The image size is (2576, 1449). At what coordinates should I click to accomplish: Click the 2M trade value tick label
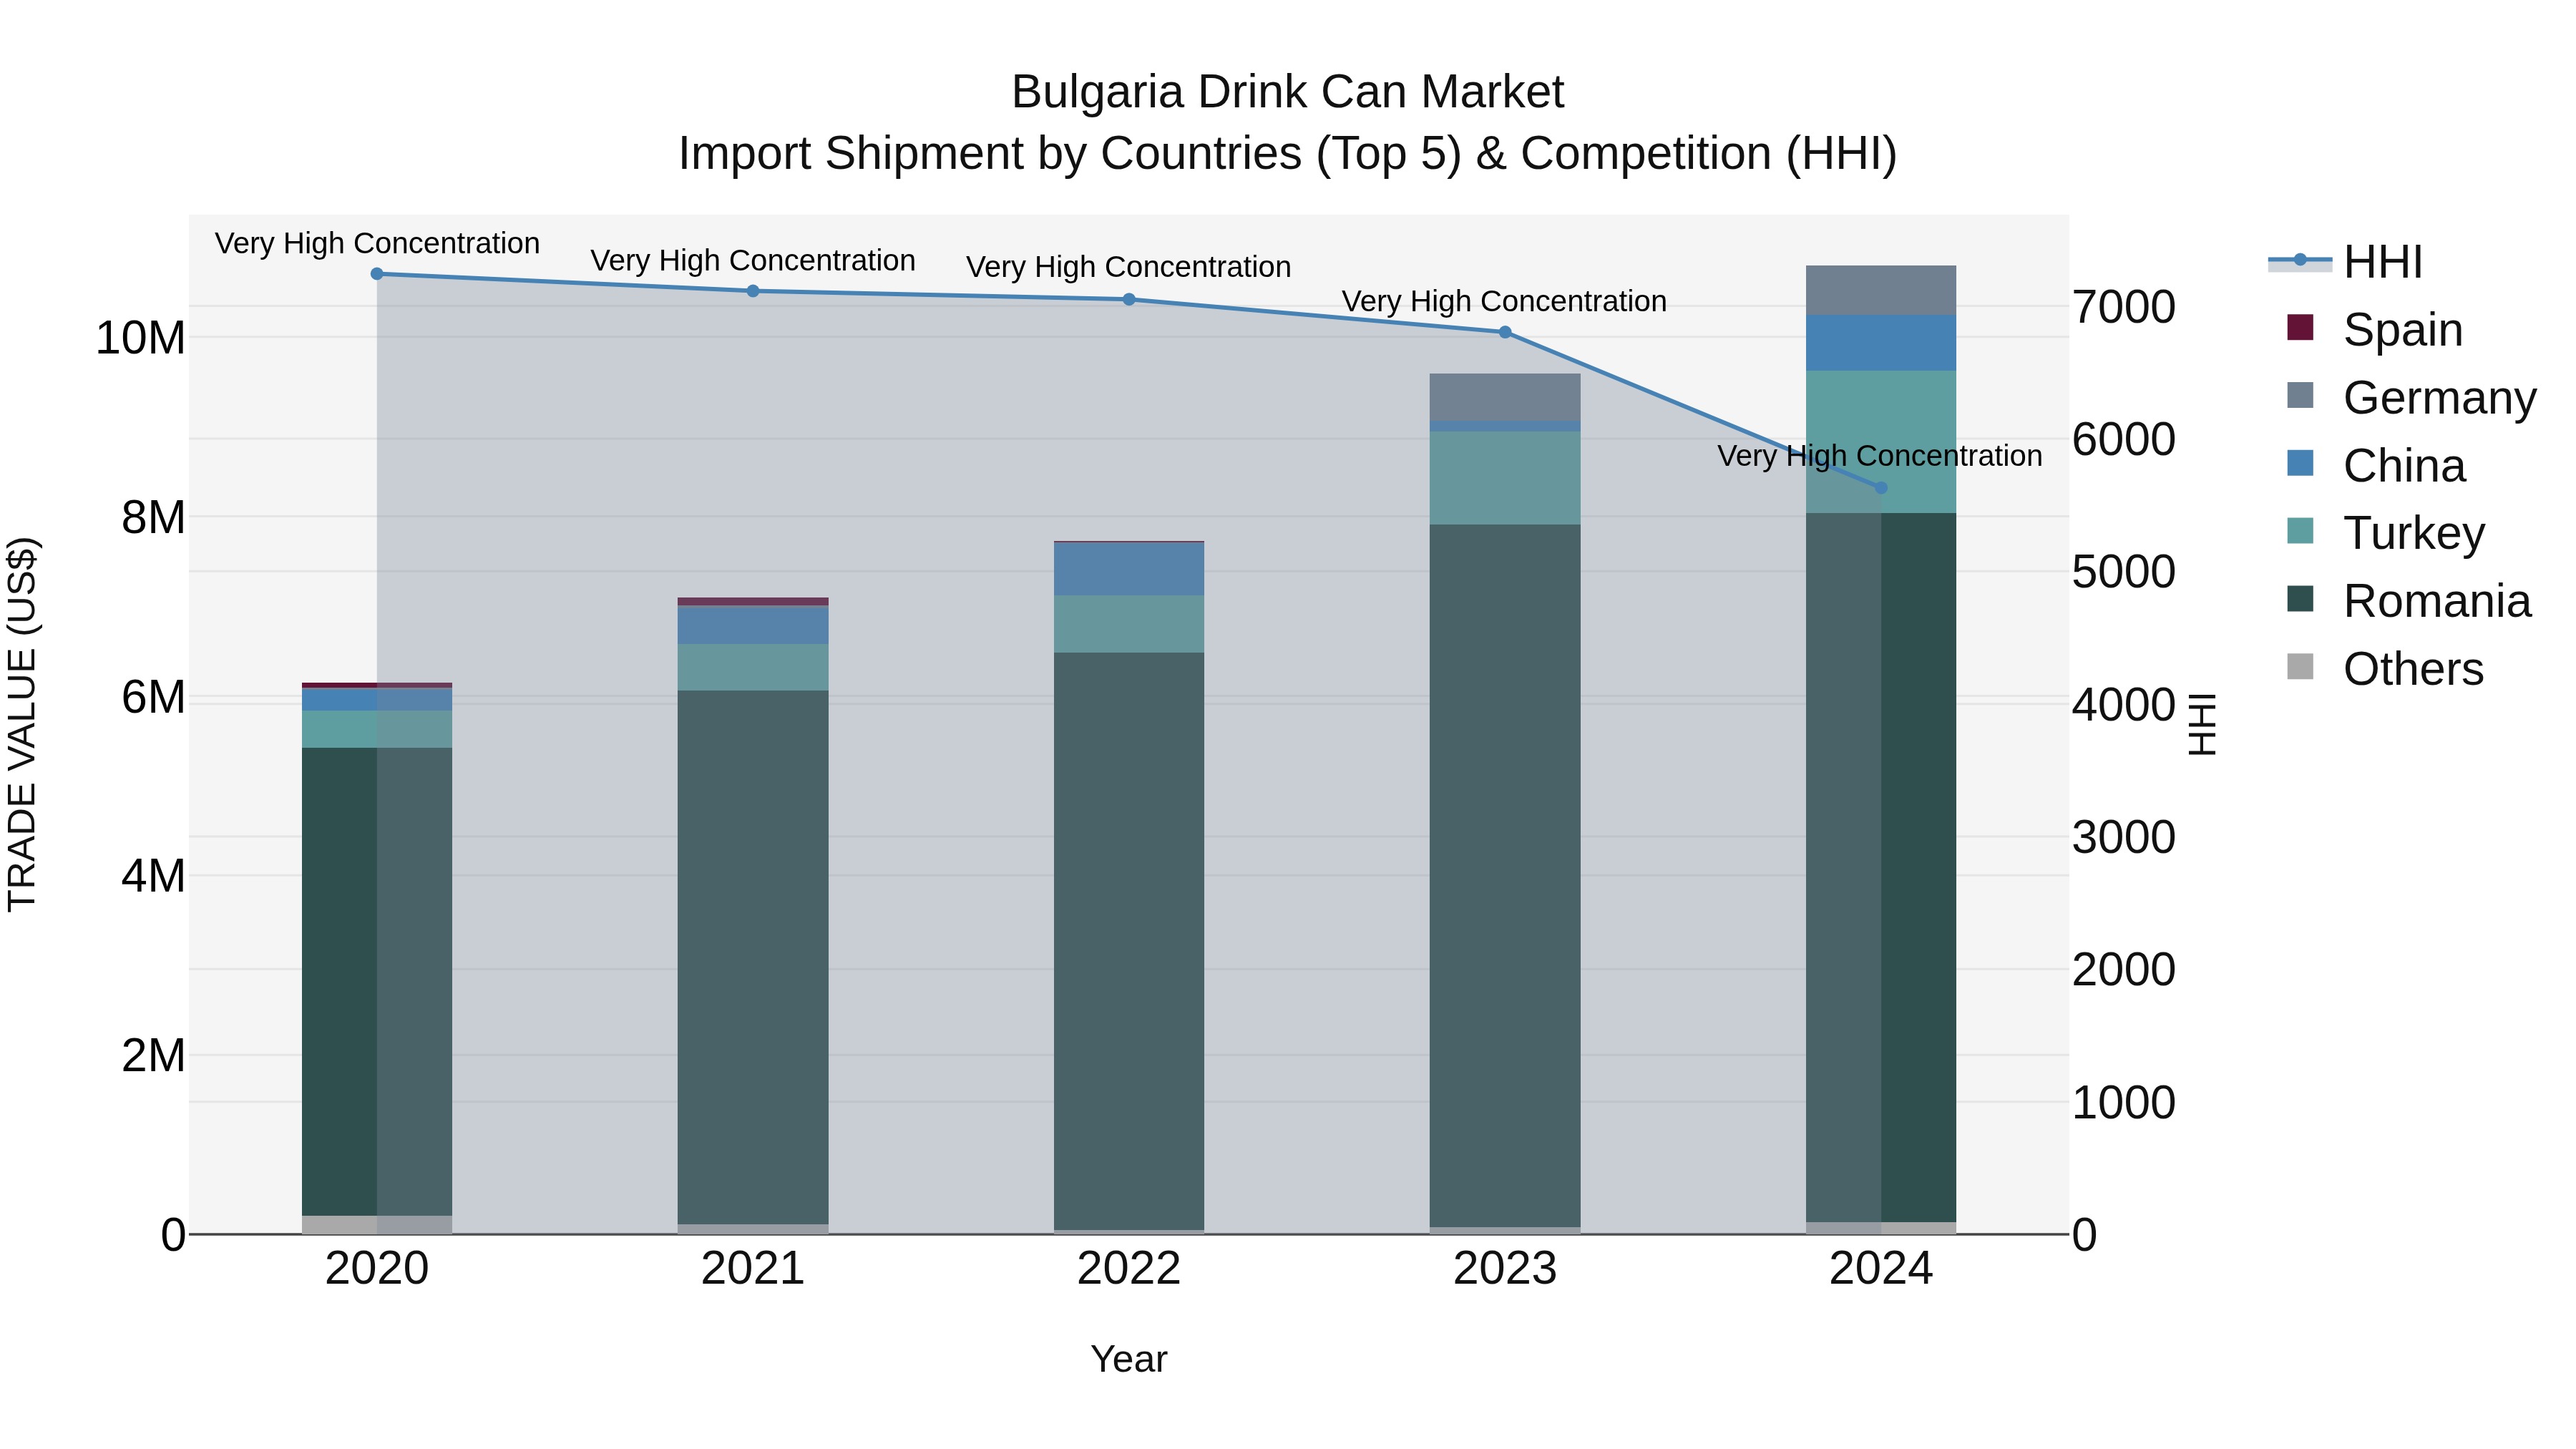tap(153, 1055)
